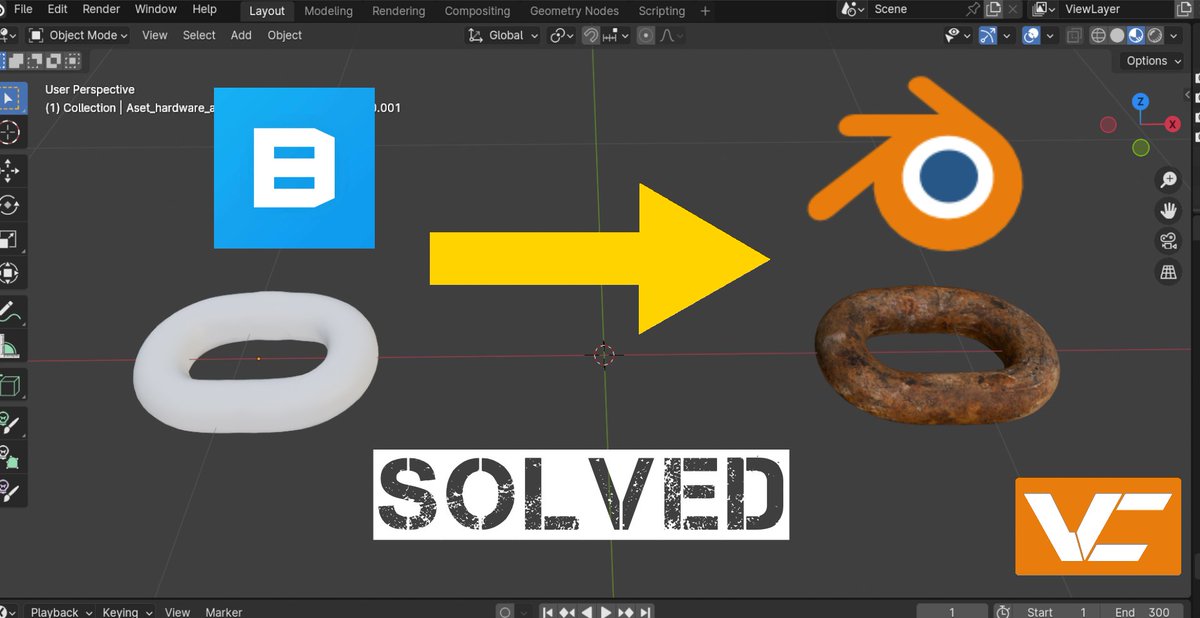Open the File menu

[23, 10]
